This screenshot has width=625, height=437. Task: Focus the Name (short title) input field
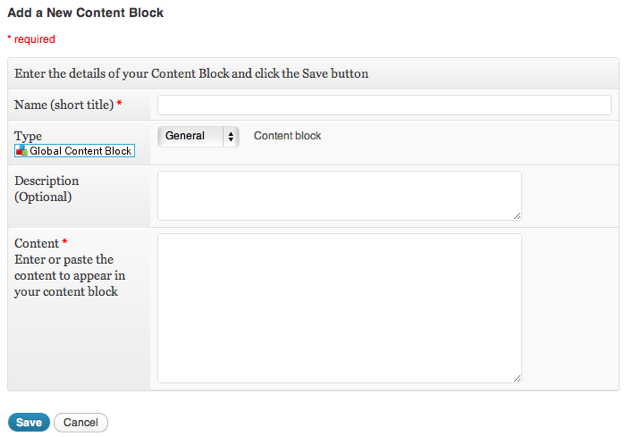point(384,105)
